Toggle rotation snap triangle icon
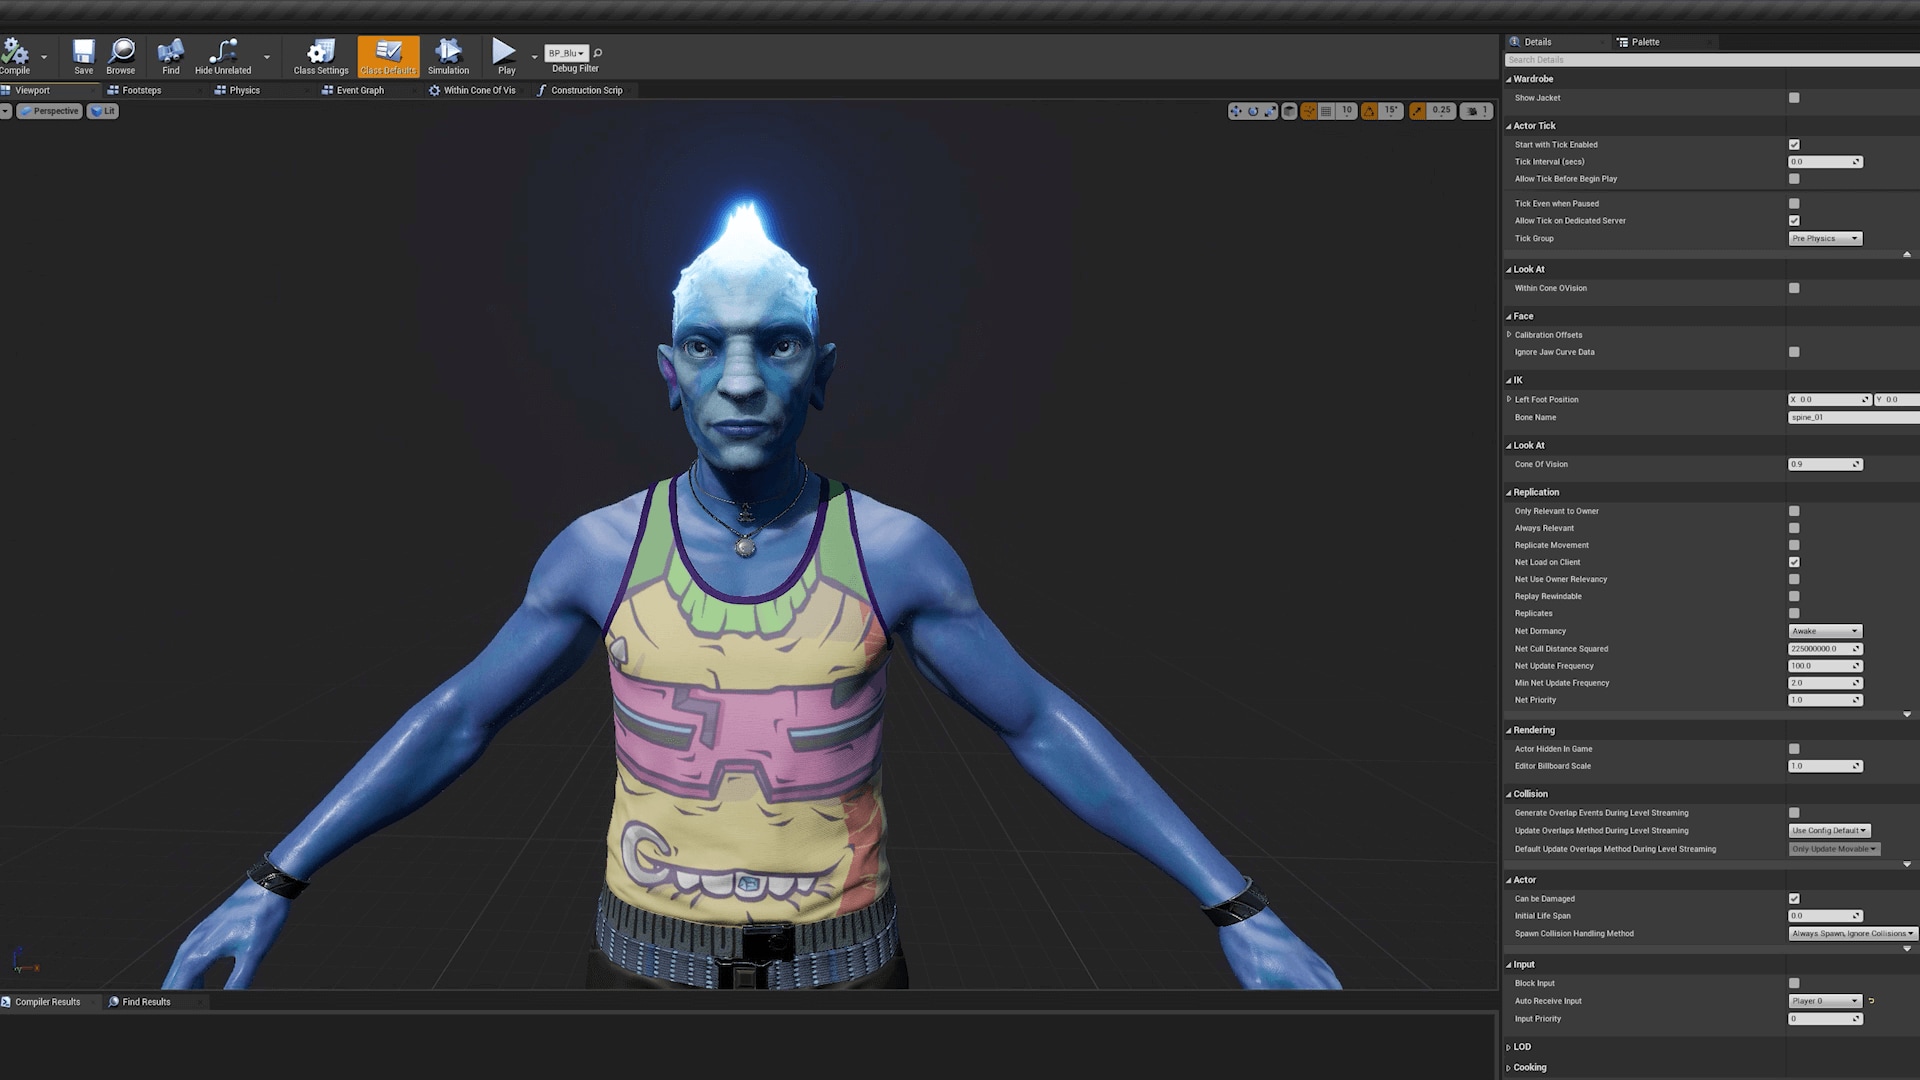1920x1080 pixels. pyautogui.click(x=1369, y=111)
